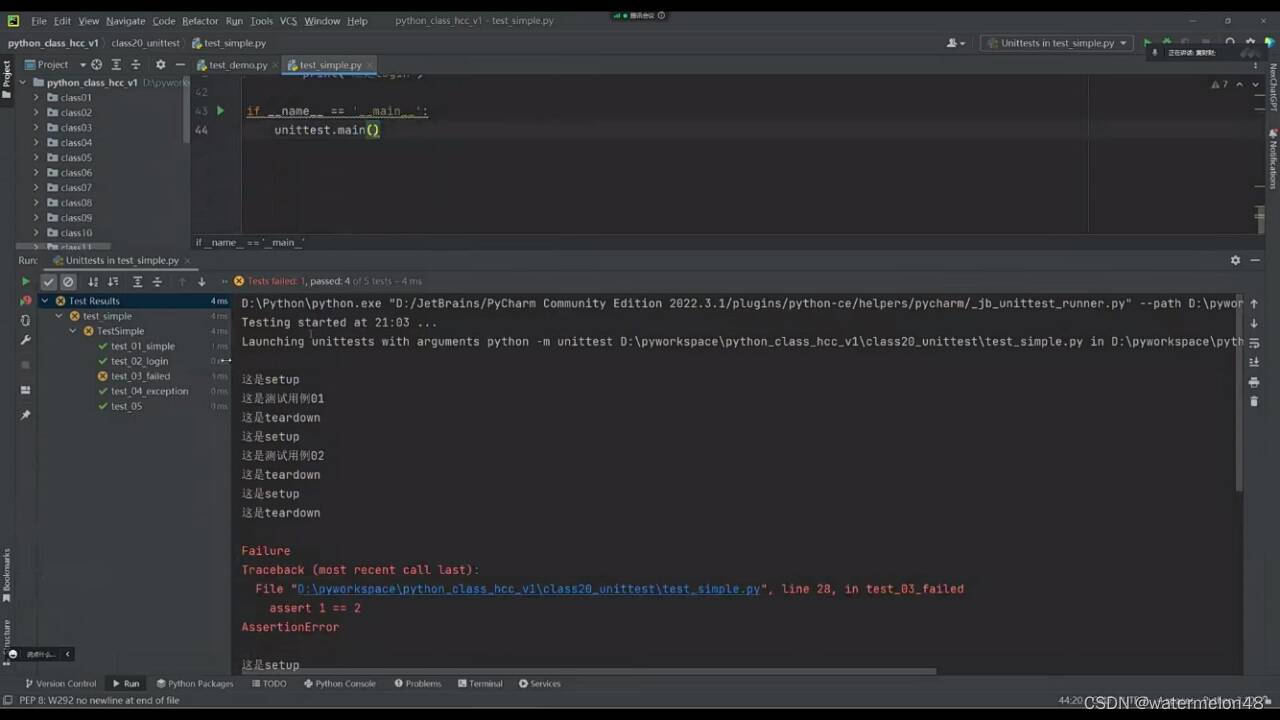Open Project panel gear options

pos(160,64)
